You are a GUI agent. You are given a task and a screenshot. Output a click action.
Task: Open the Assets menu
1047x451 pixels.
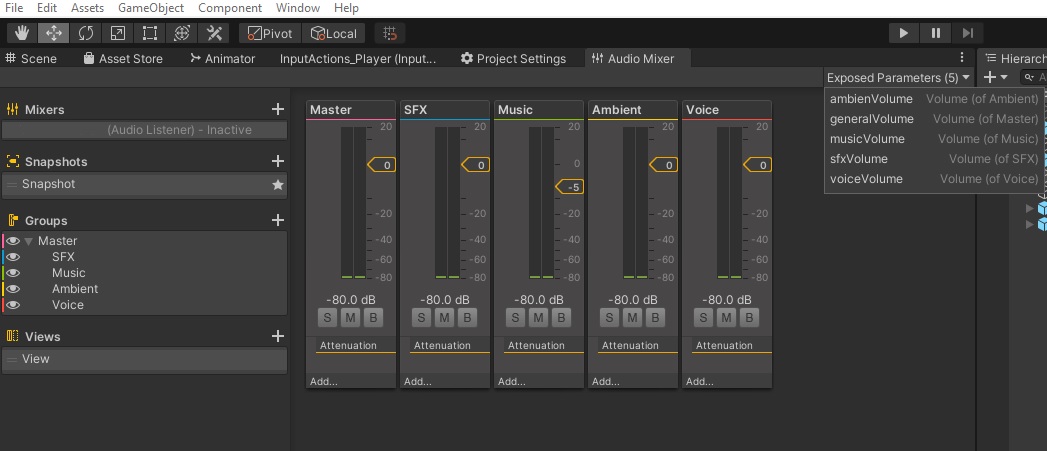click(87, 8)
